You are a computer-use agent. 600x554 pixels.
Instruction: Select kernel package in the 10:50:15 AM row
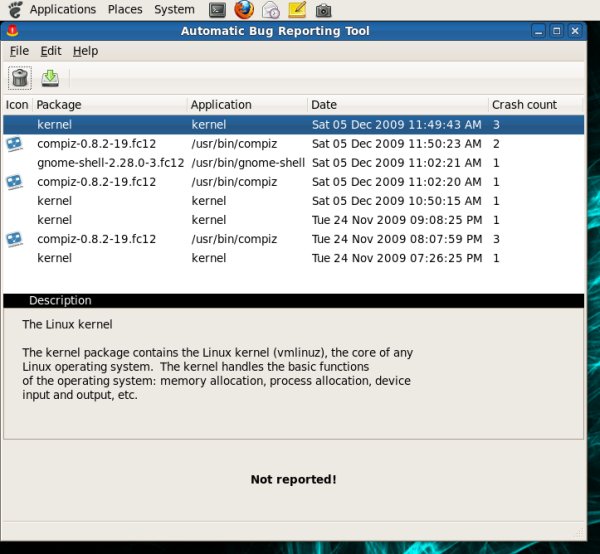(x=54, y=201)
